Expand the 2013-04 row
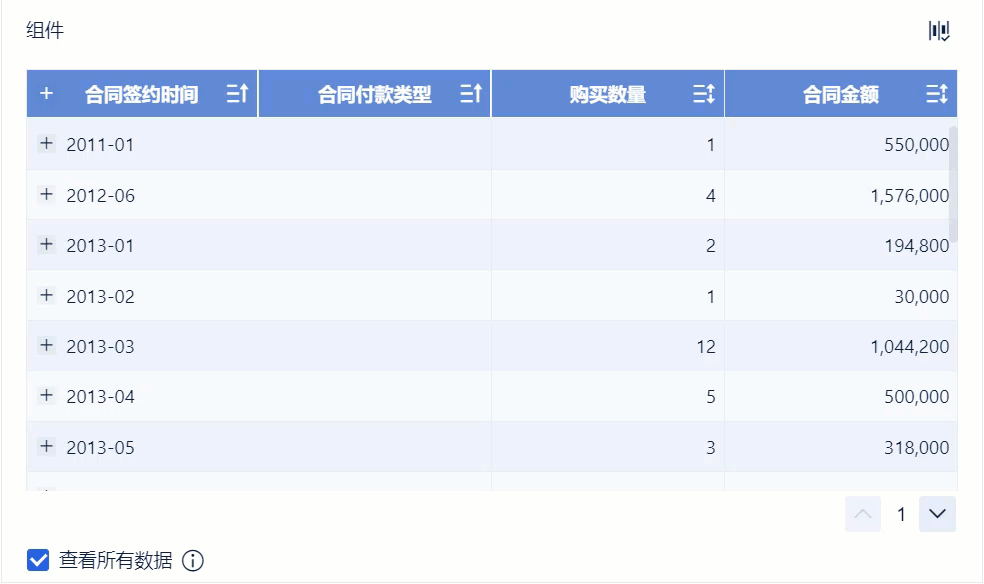Viewport: 984px width, 584px height. pyautogui.click(x=46, y=396)
